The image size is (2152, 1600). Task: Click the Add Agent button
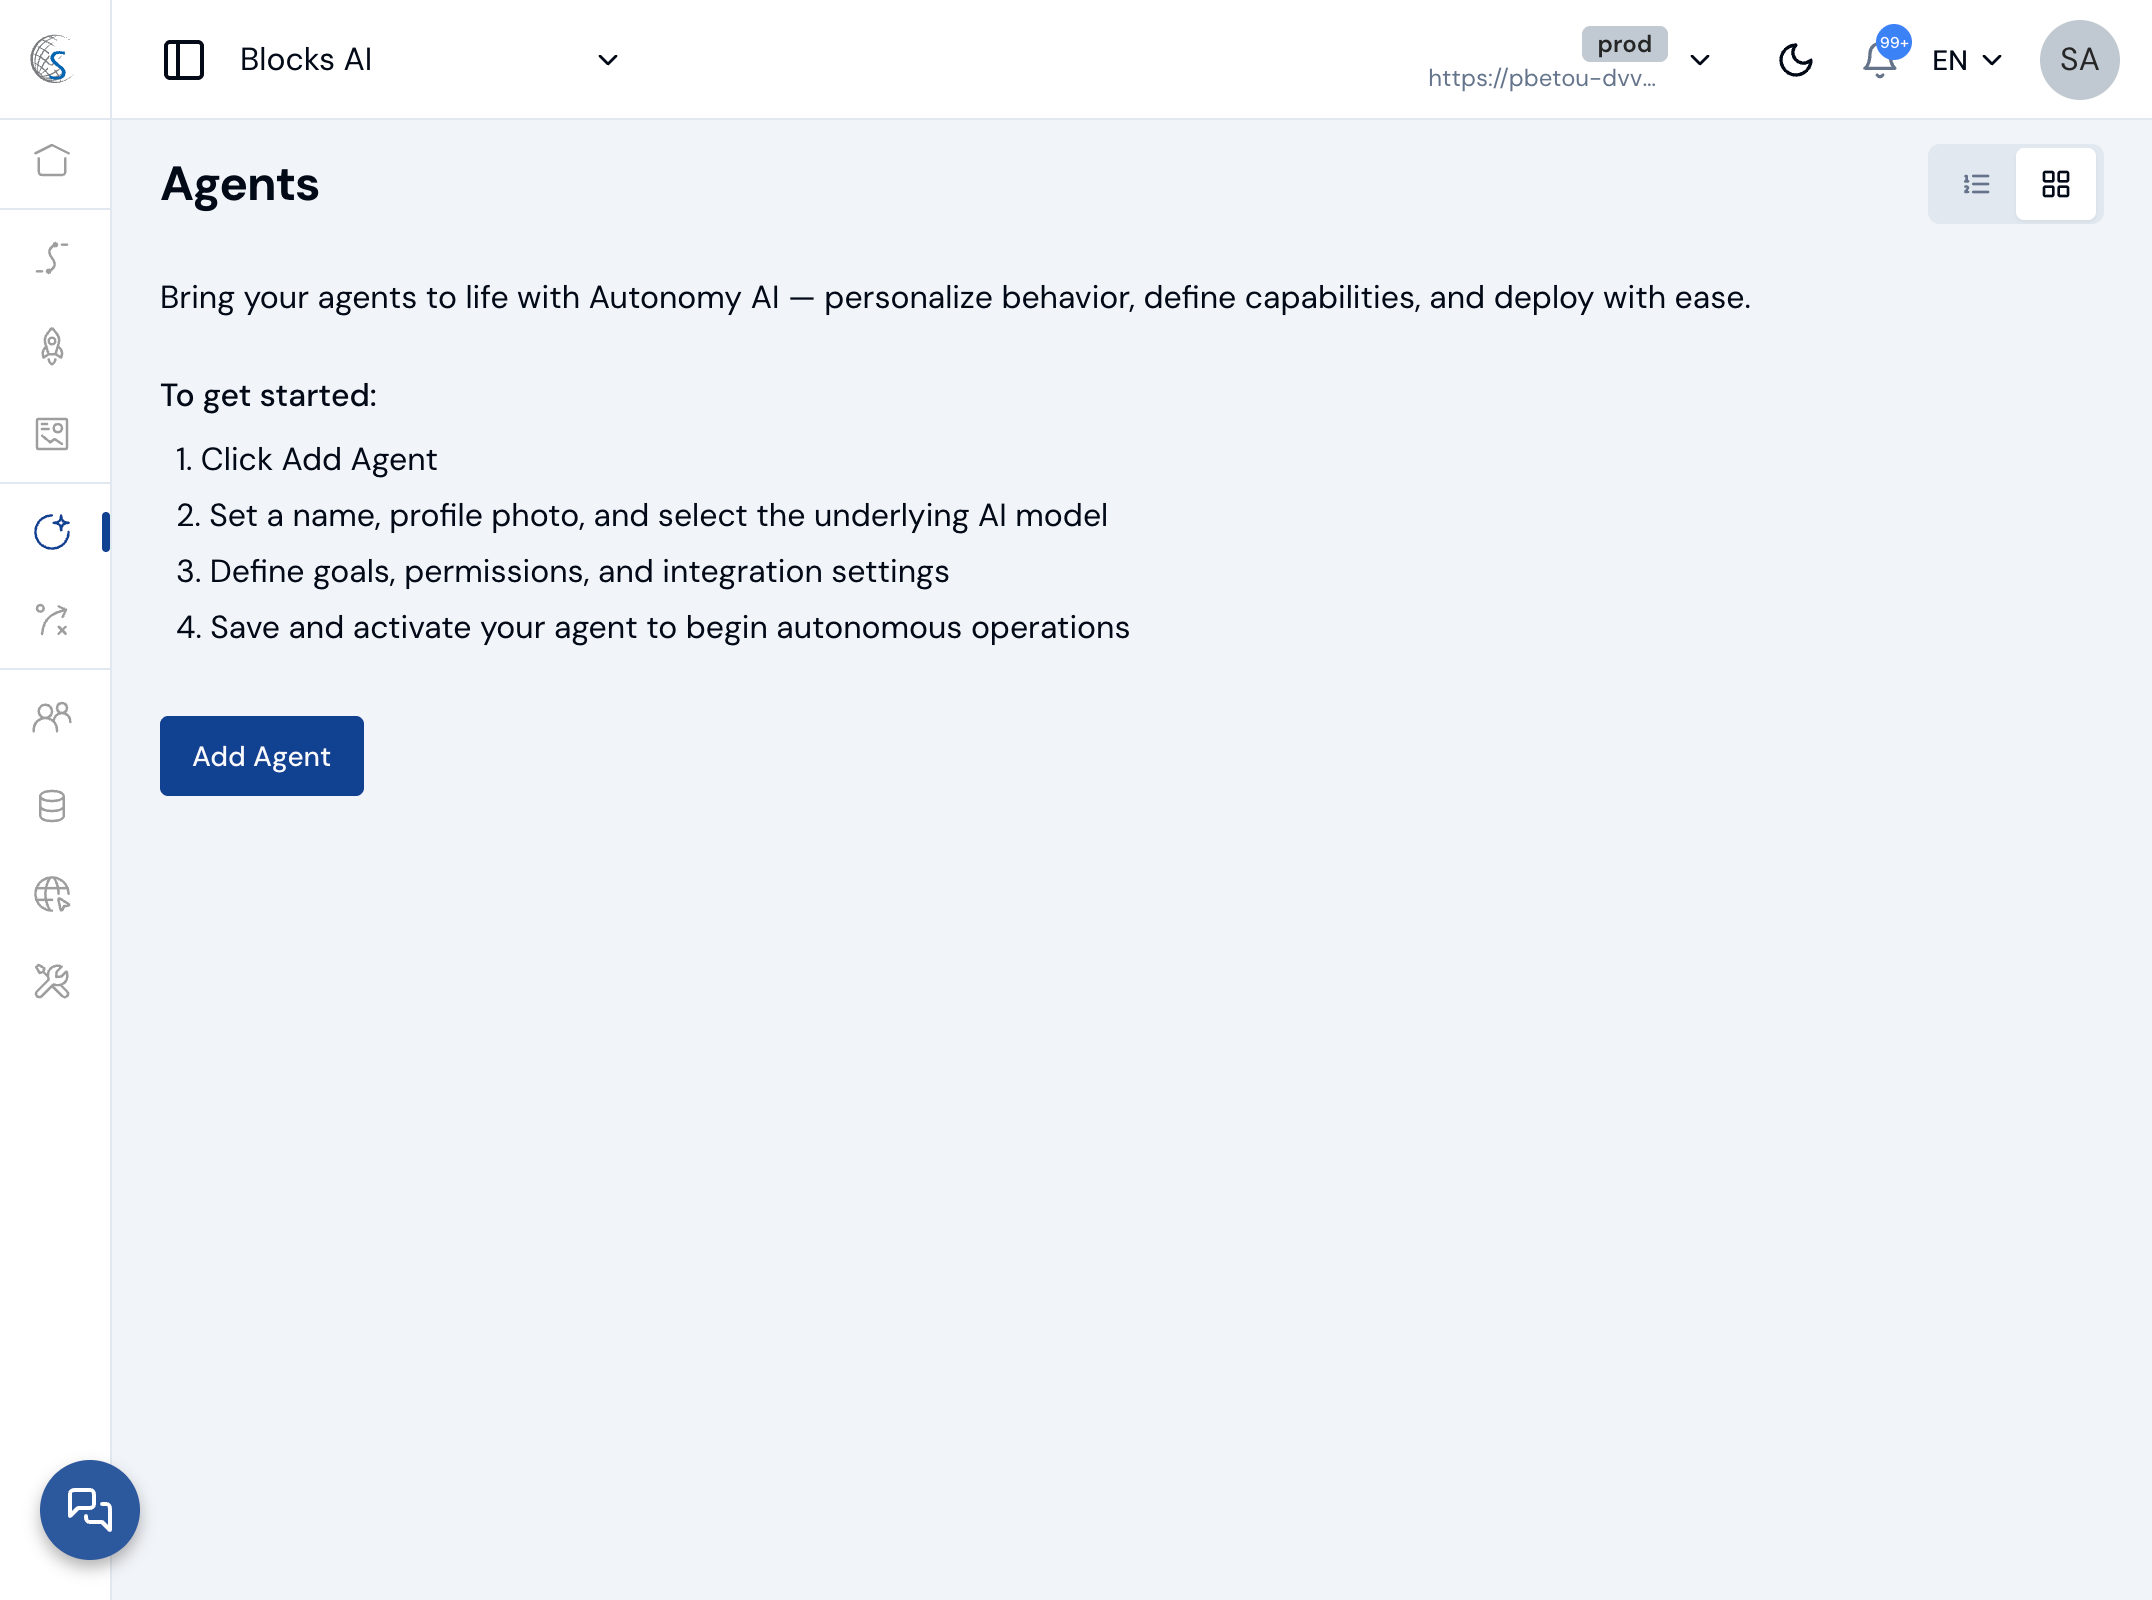click(x=261, y=756)
